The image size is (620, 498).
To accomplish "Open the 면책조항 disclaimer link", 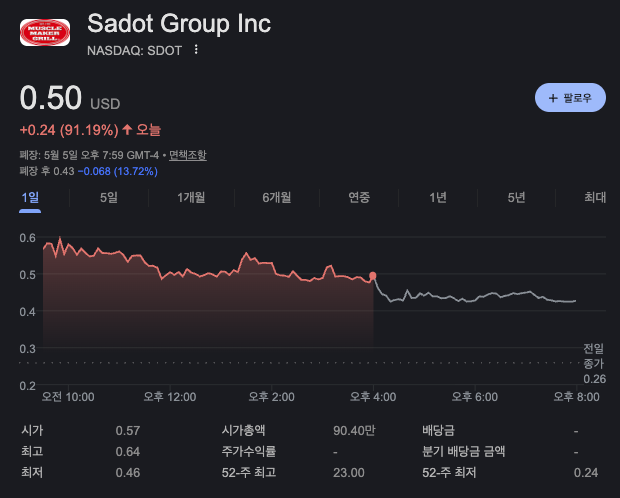I will (188, 155).
